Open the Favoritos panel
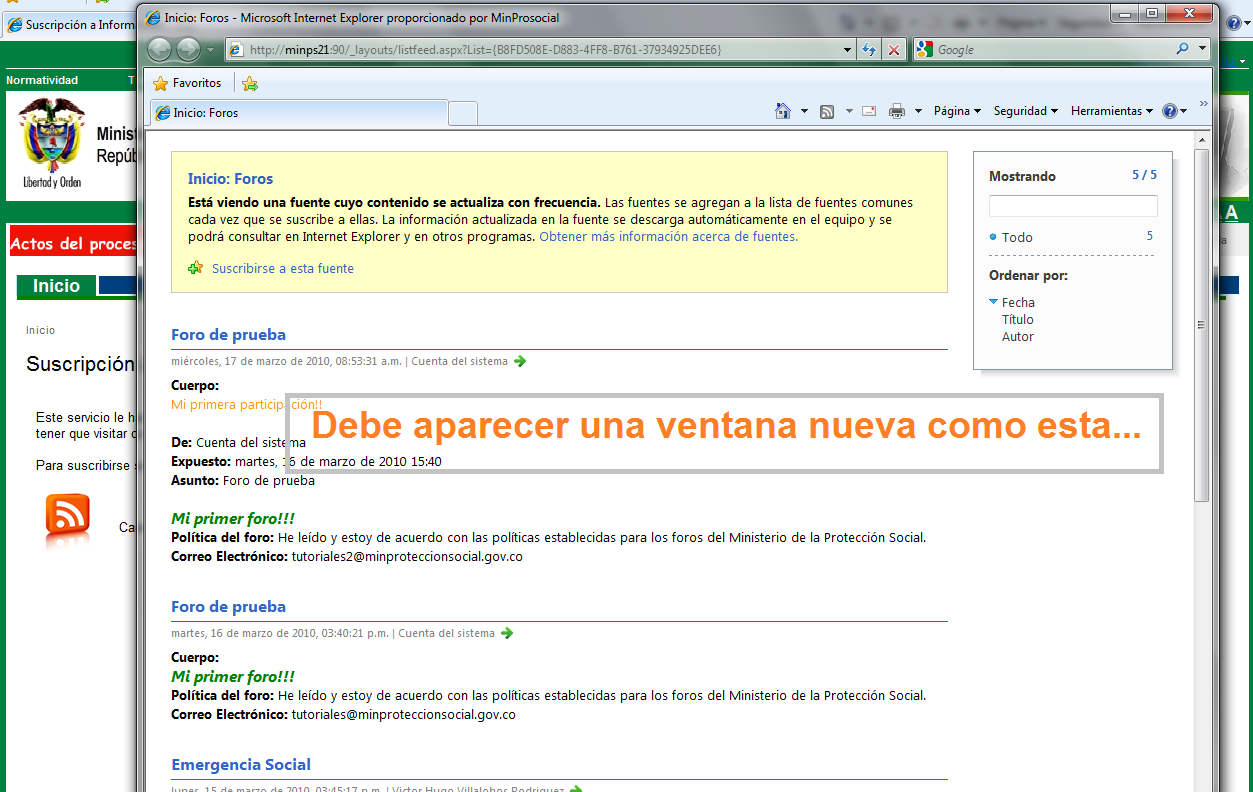Screen dimensions: 1253x792 coord(187,83)
